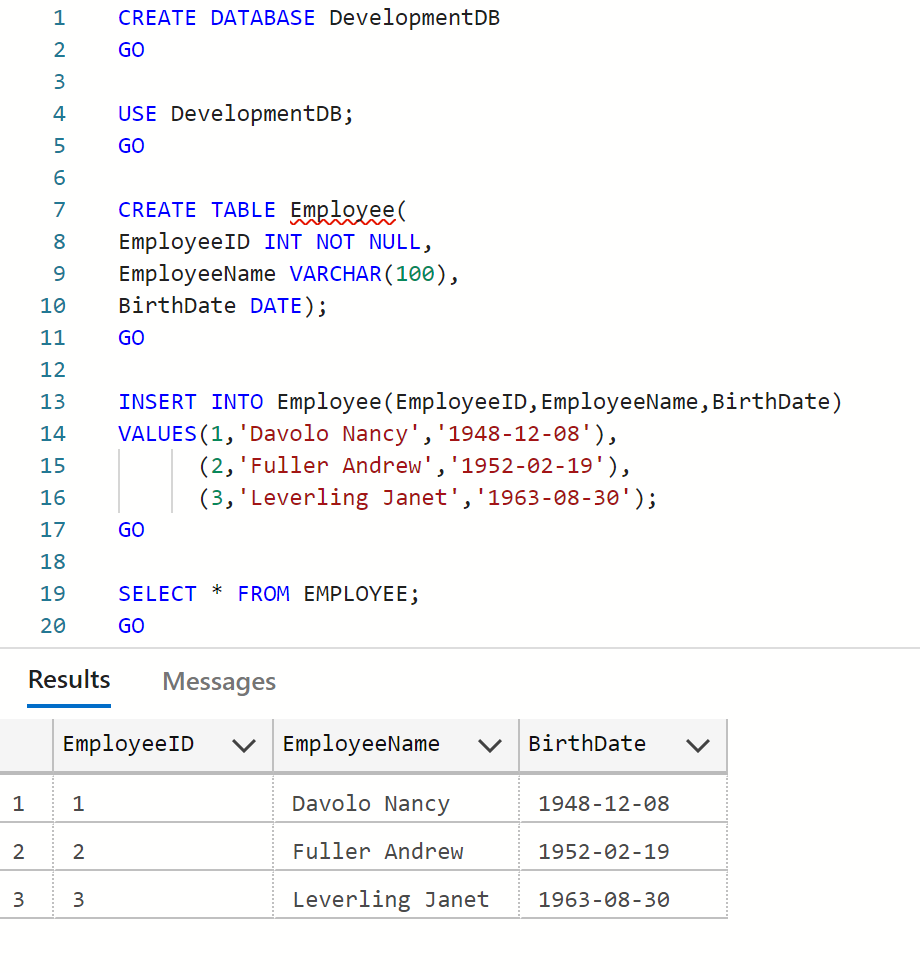The height and width of the screenshot is (973, 920).
Task: Select the Fuller Andrew result cell
Action: 378,852
